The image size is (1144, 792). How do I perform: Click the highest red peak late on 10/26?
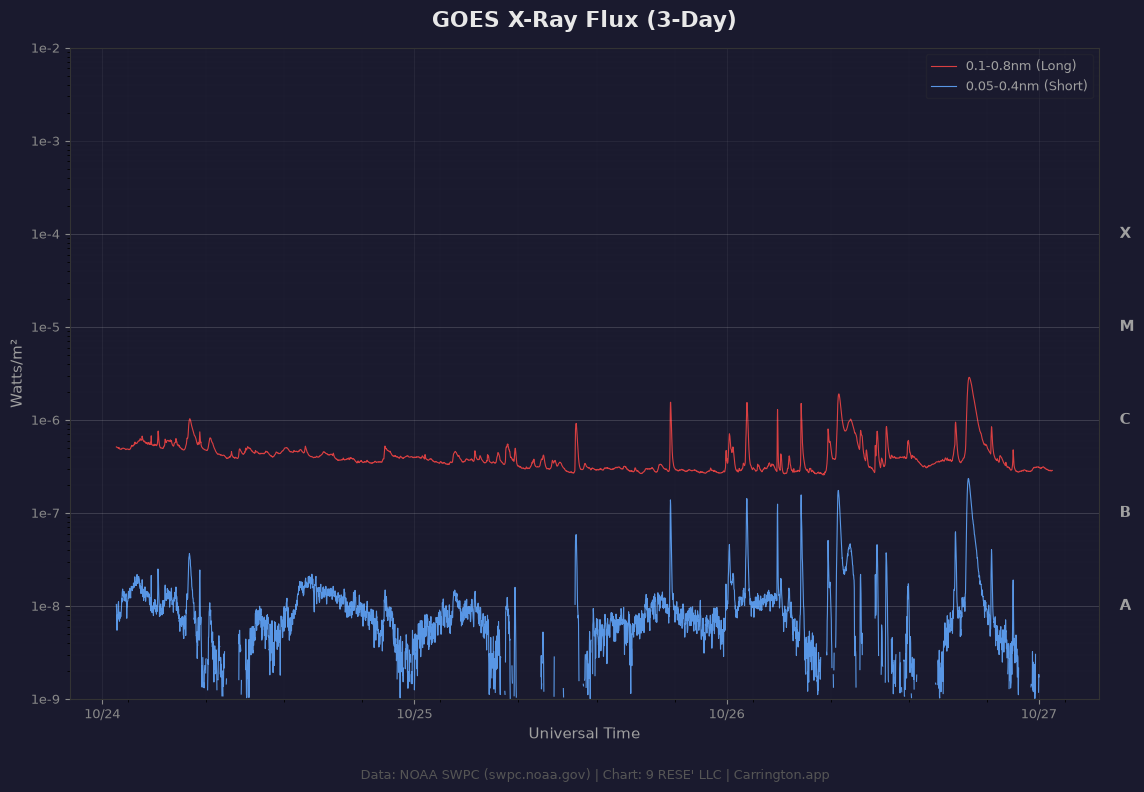pos(969,378)
